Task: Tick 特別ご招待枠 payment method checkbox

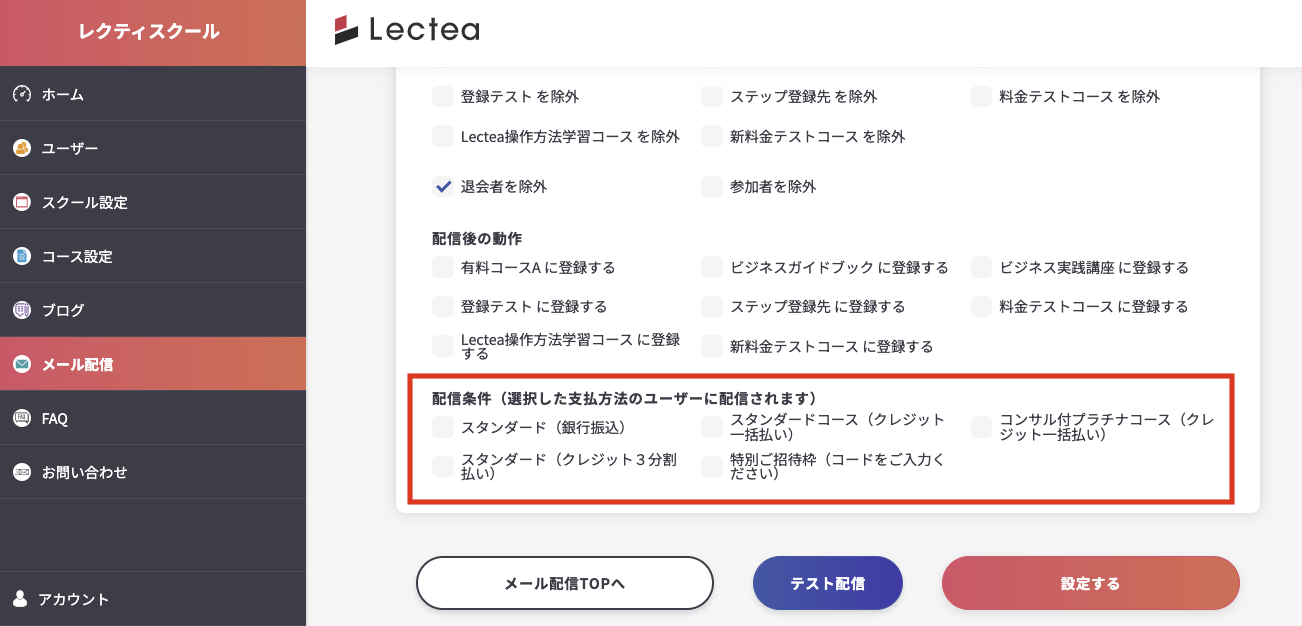Action: pos(712,466)
